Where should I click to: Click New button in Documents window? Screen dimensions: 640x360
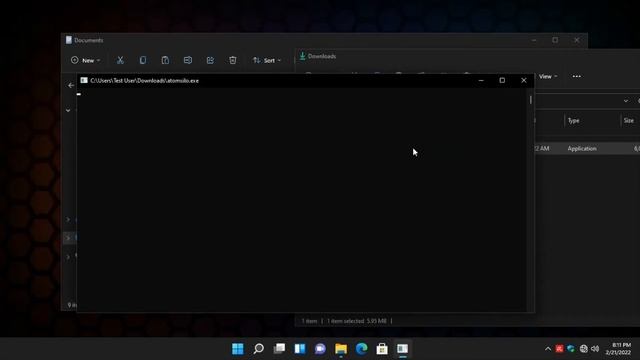coord(85,60)
